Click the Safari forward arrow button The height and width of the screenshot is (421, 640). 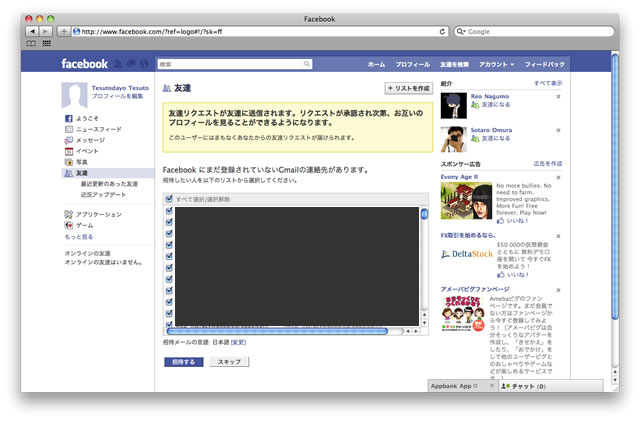(x=45, y=31)
